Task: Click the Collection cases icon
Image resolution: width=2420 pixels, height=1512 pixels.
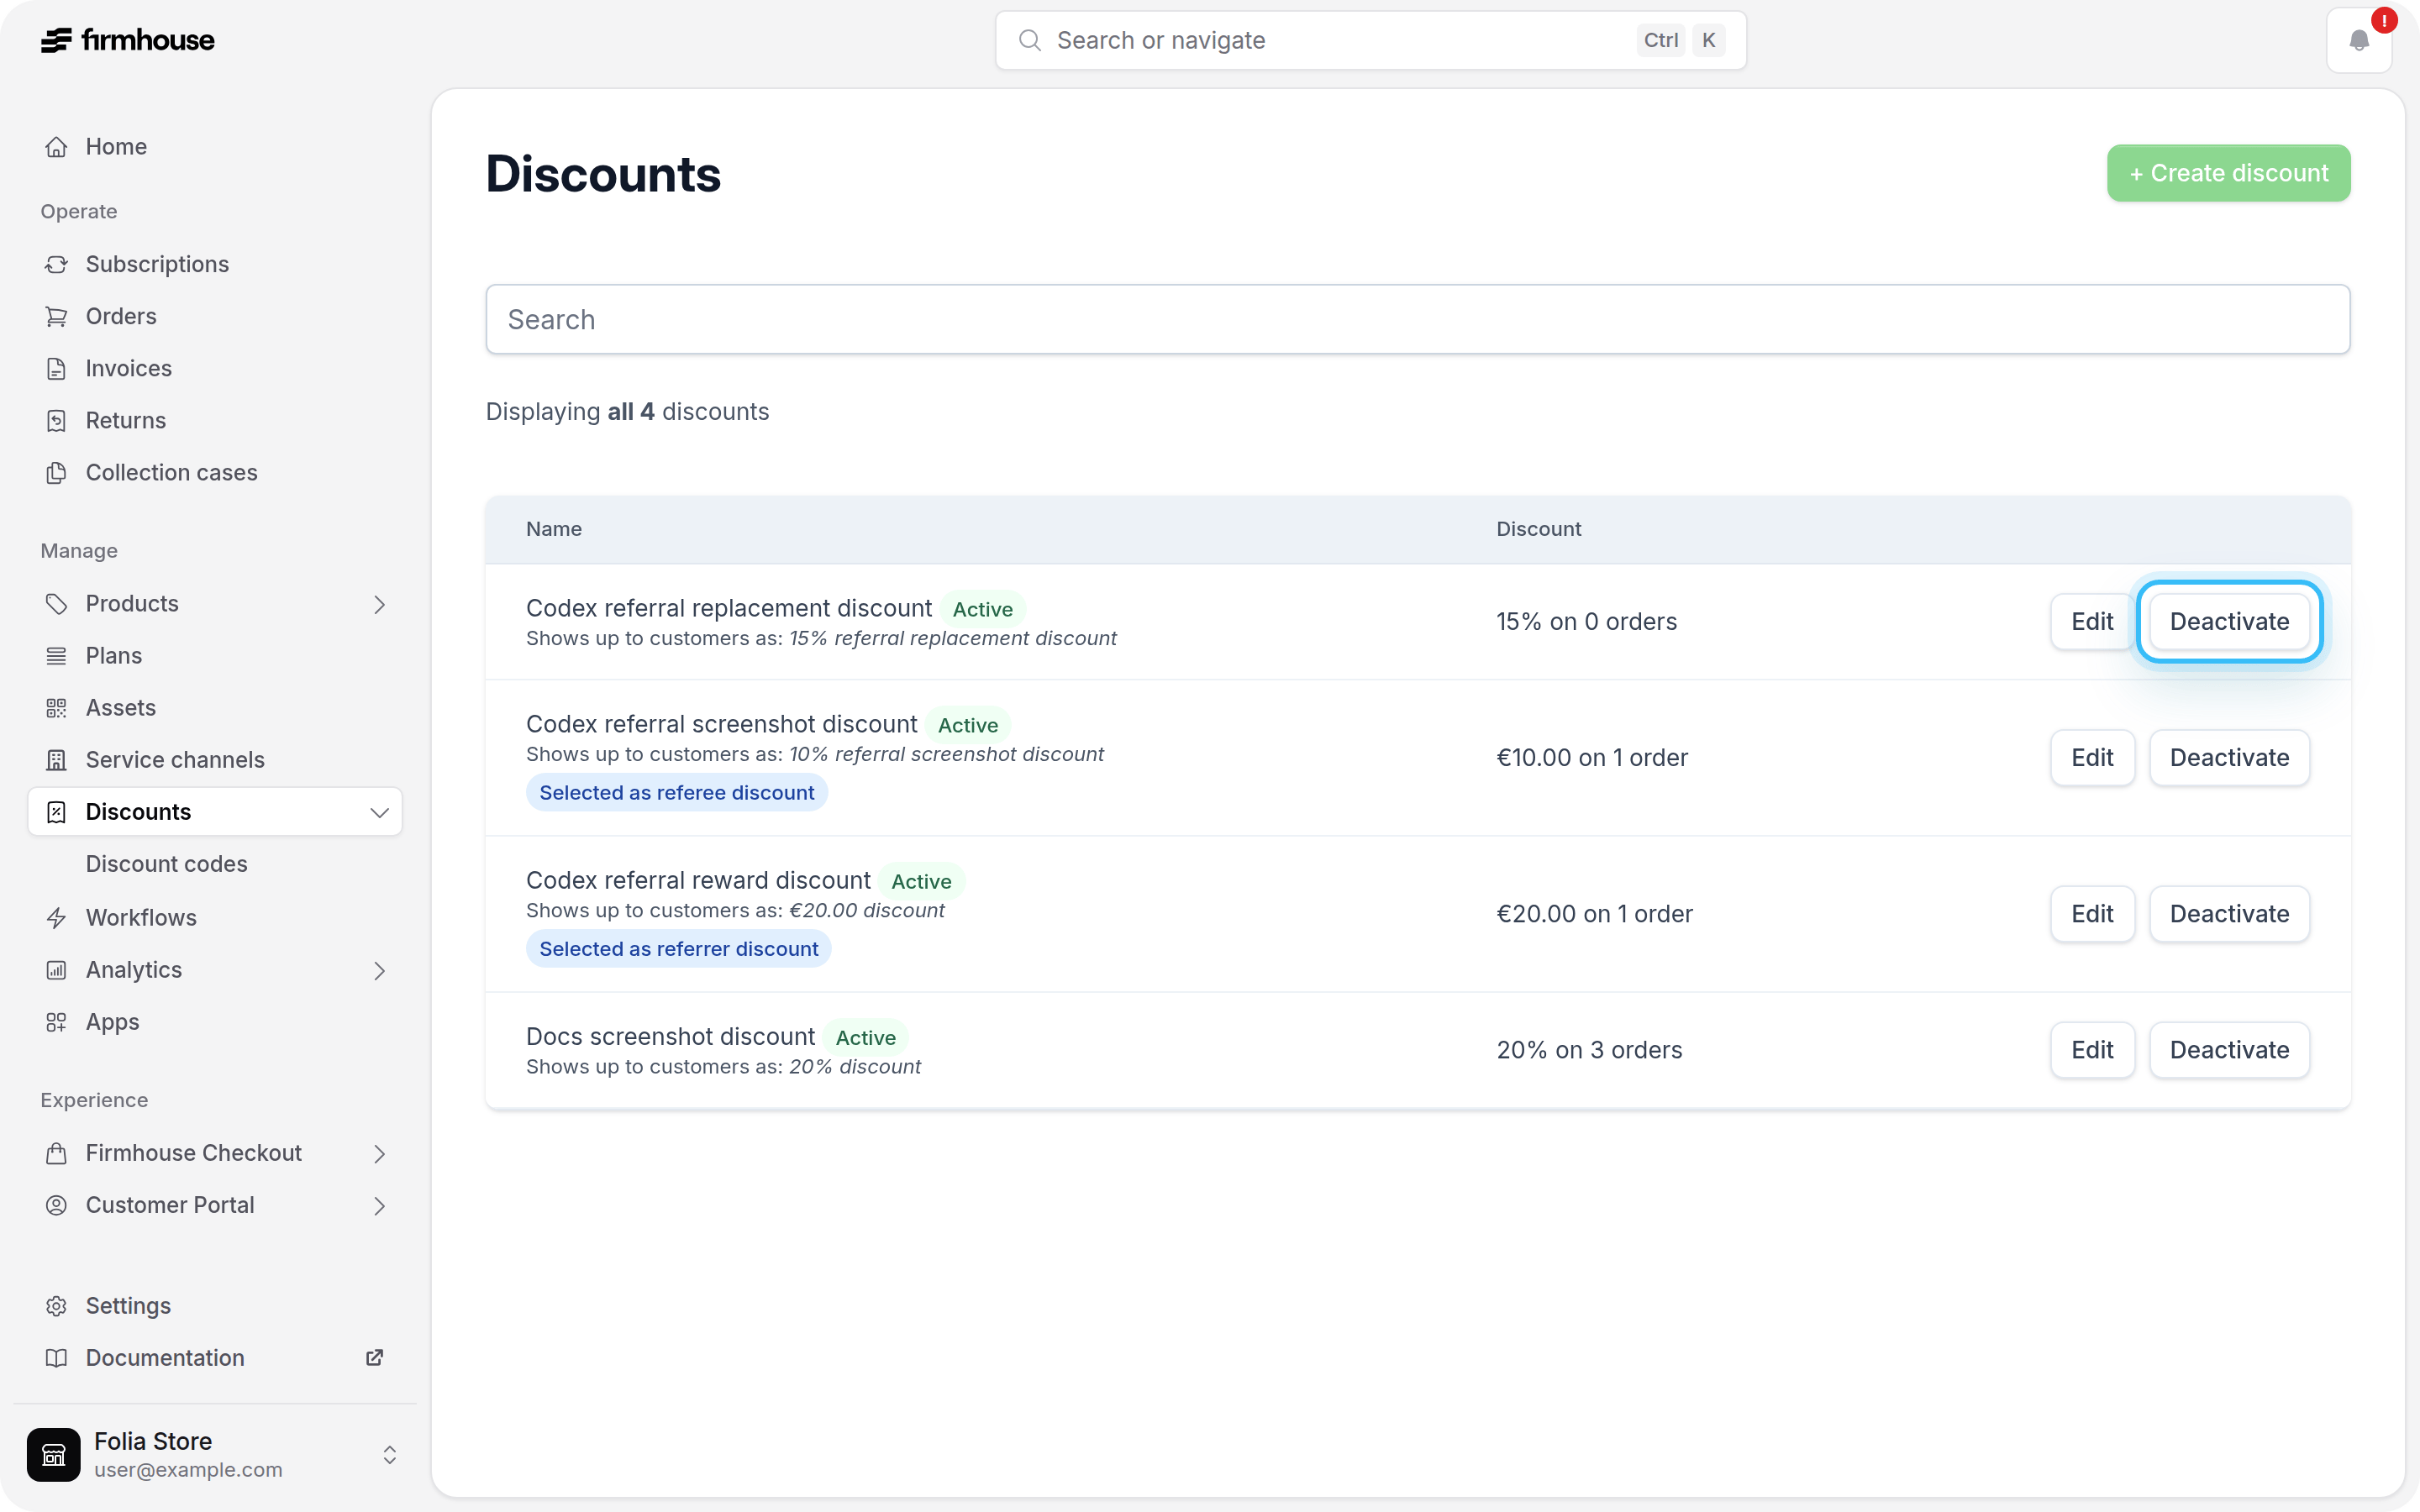Action: pos(56,472)
